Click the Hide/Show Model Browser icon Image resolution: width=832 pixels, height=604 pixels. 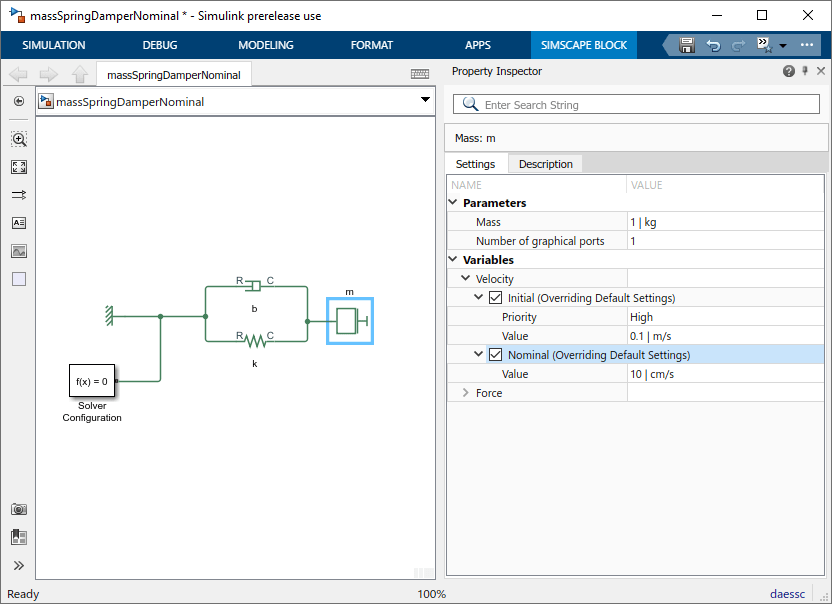(x=19, y=101)
